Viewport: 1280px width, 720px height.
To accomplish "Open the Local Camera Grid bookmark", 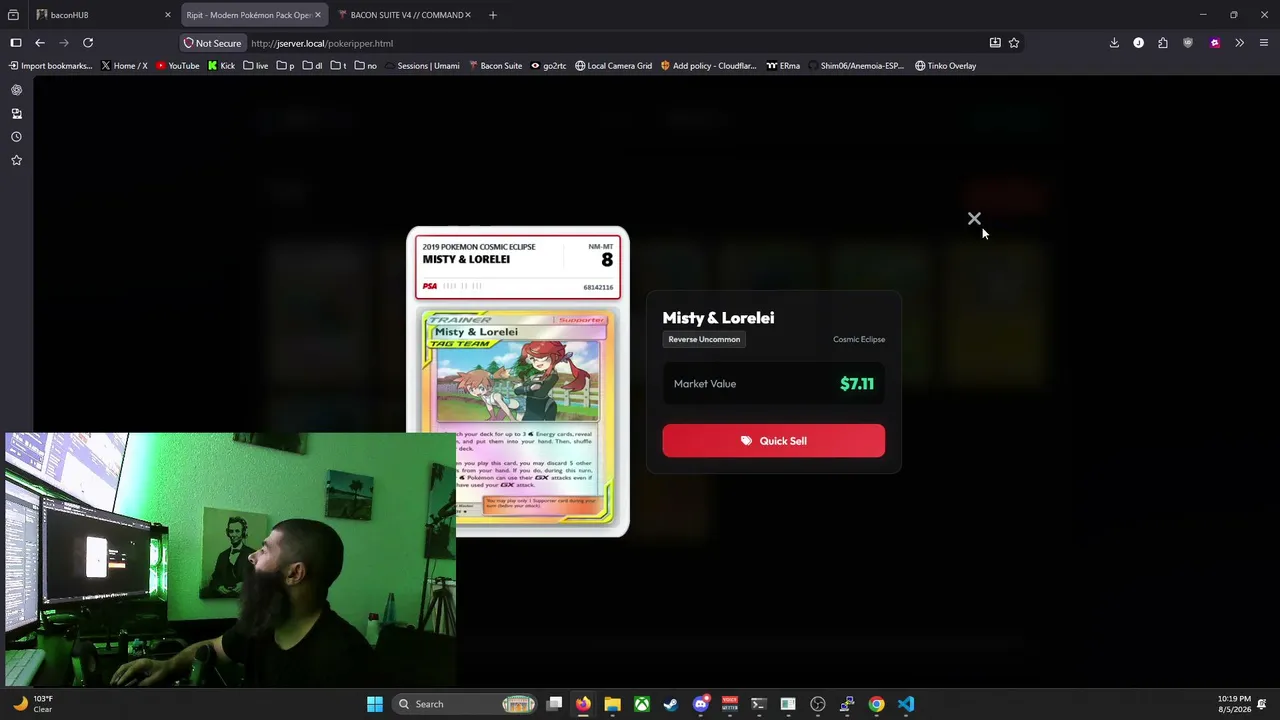I will pos(613,66).
